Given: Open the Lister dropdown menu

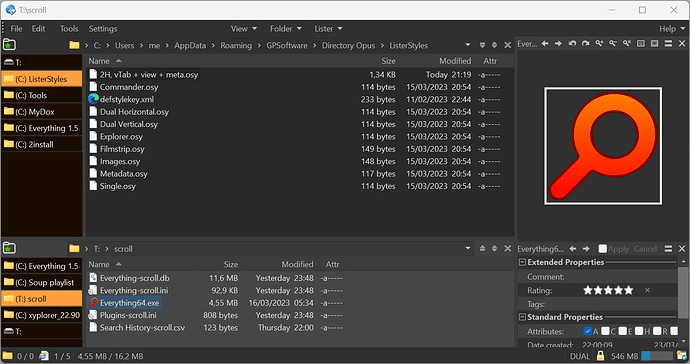Looking at the screenshot, I should point(328,29).
